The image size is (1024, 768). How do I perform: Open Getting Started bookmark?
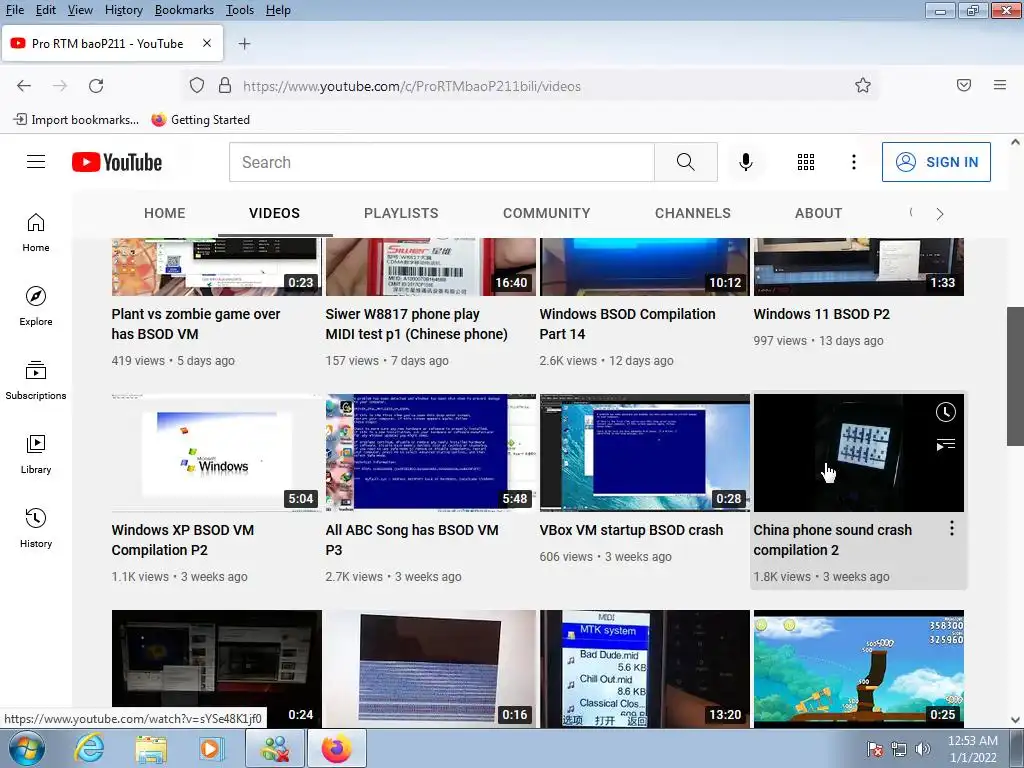[x=200, y=120]
